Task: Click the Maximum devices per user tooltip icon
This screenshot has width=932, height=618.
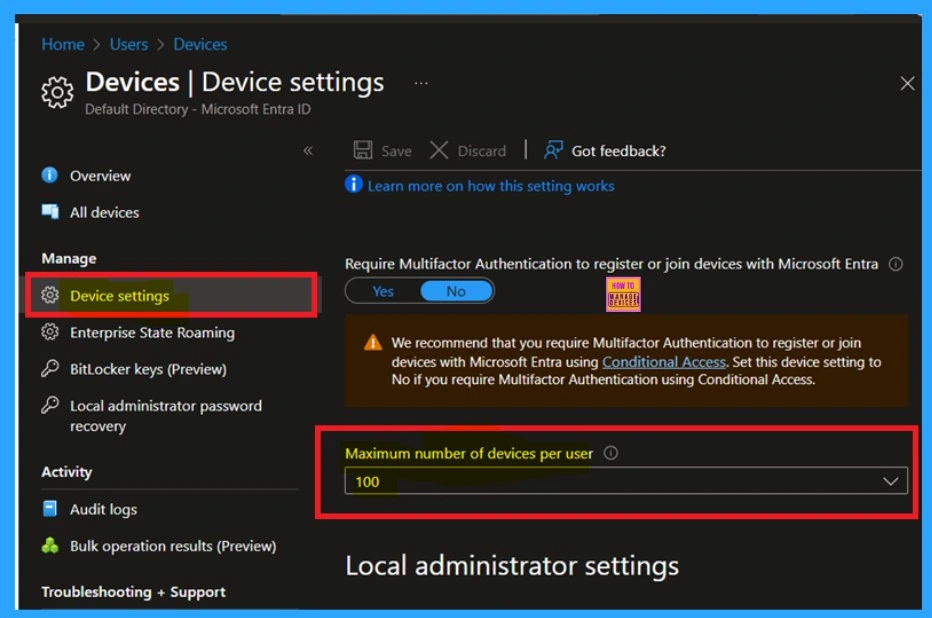Action: click(x=610, y=453)
